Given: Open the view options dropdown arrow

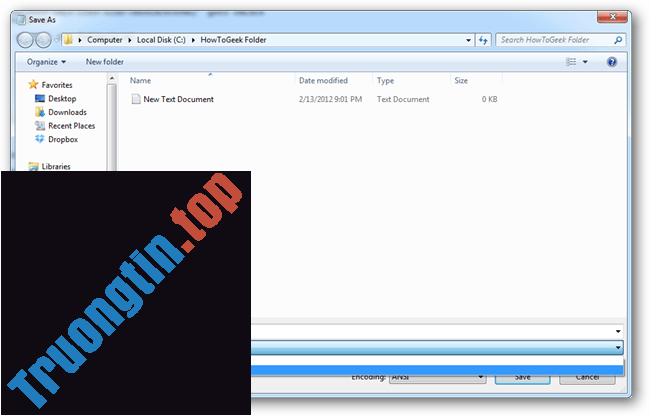Looking at the screenshot, I should pyautogui.click(x=585, y=62).
